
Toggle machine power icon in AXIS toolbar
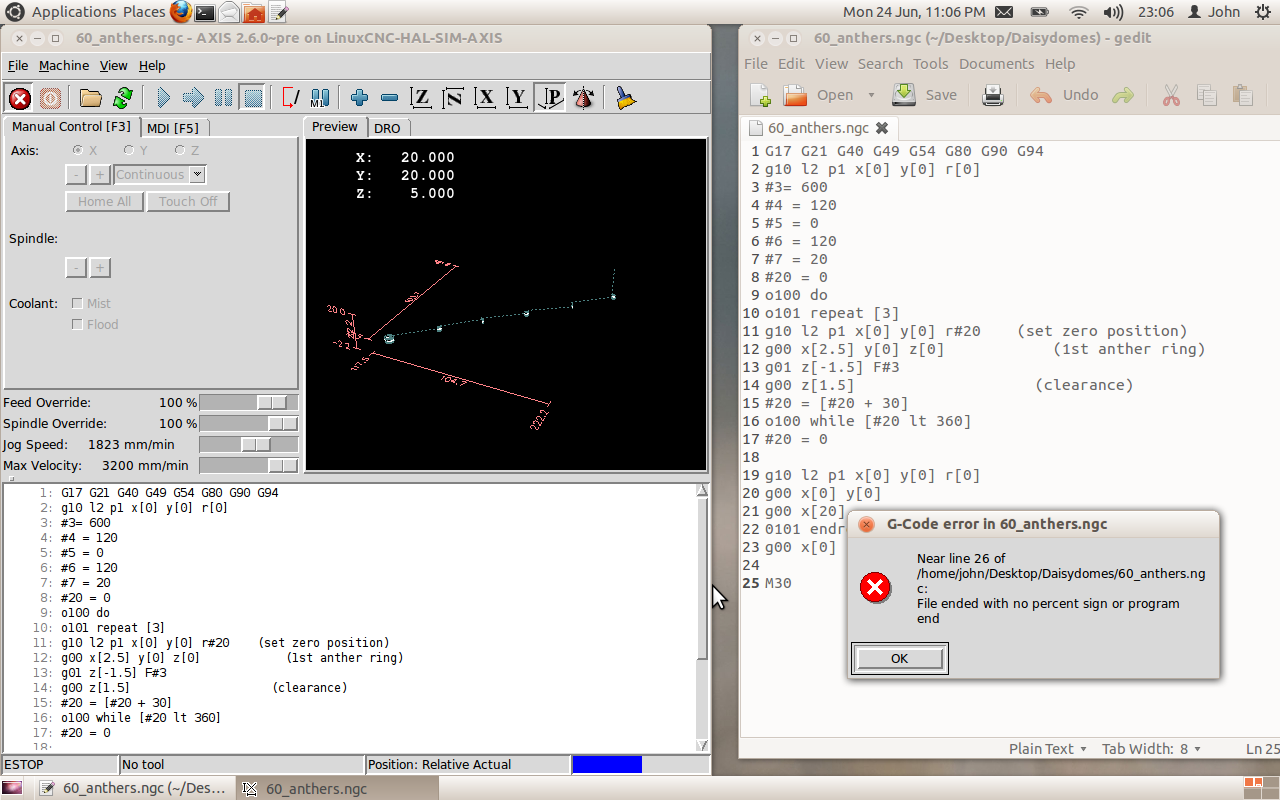coord(50,97)
